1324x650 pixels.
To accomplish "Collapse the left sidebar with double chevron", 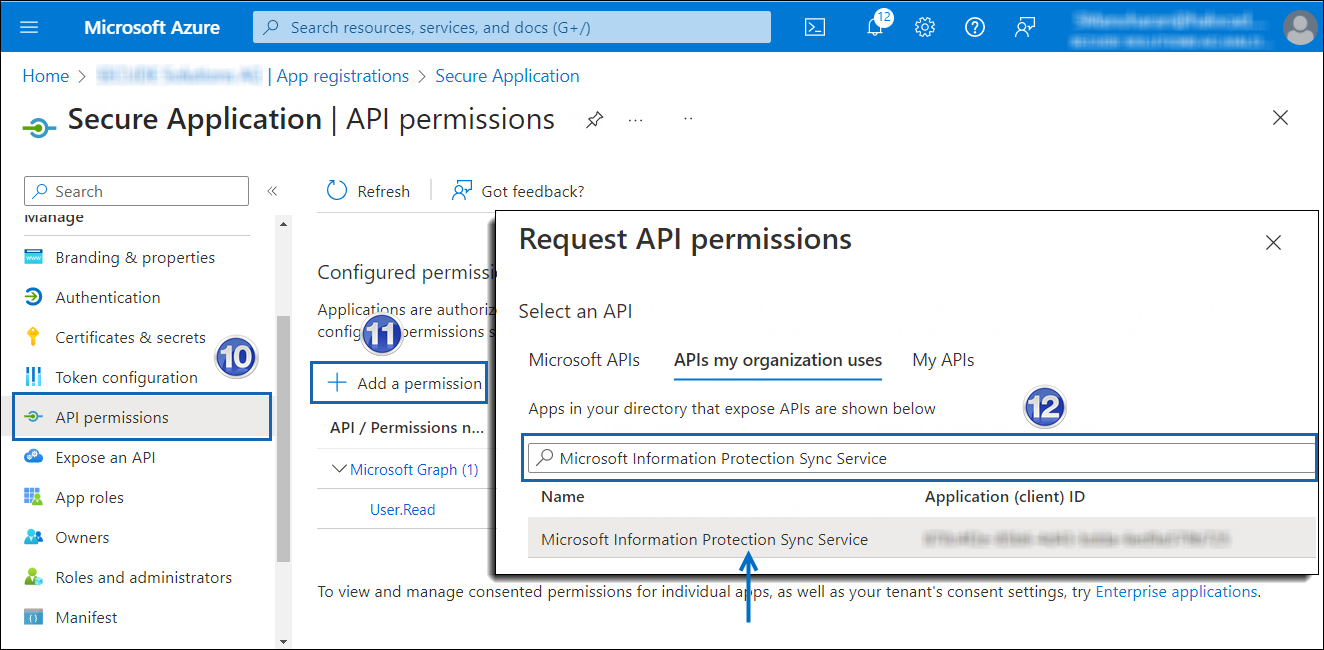I will click(272, 190).
